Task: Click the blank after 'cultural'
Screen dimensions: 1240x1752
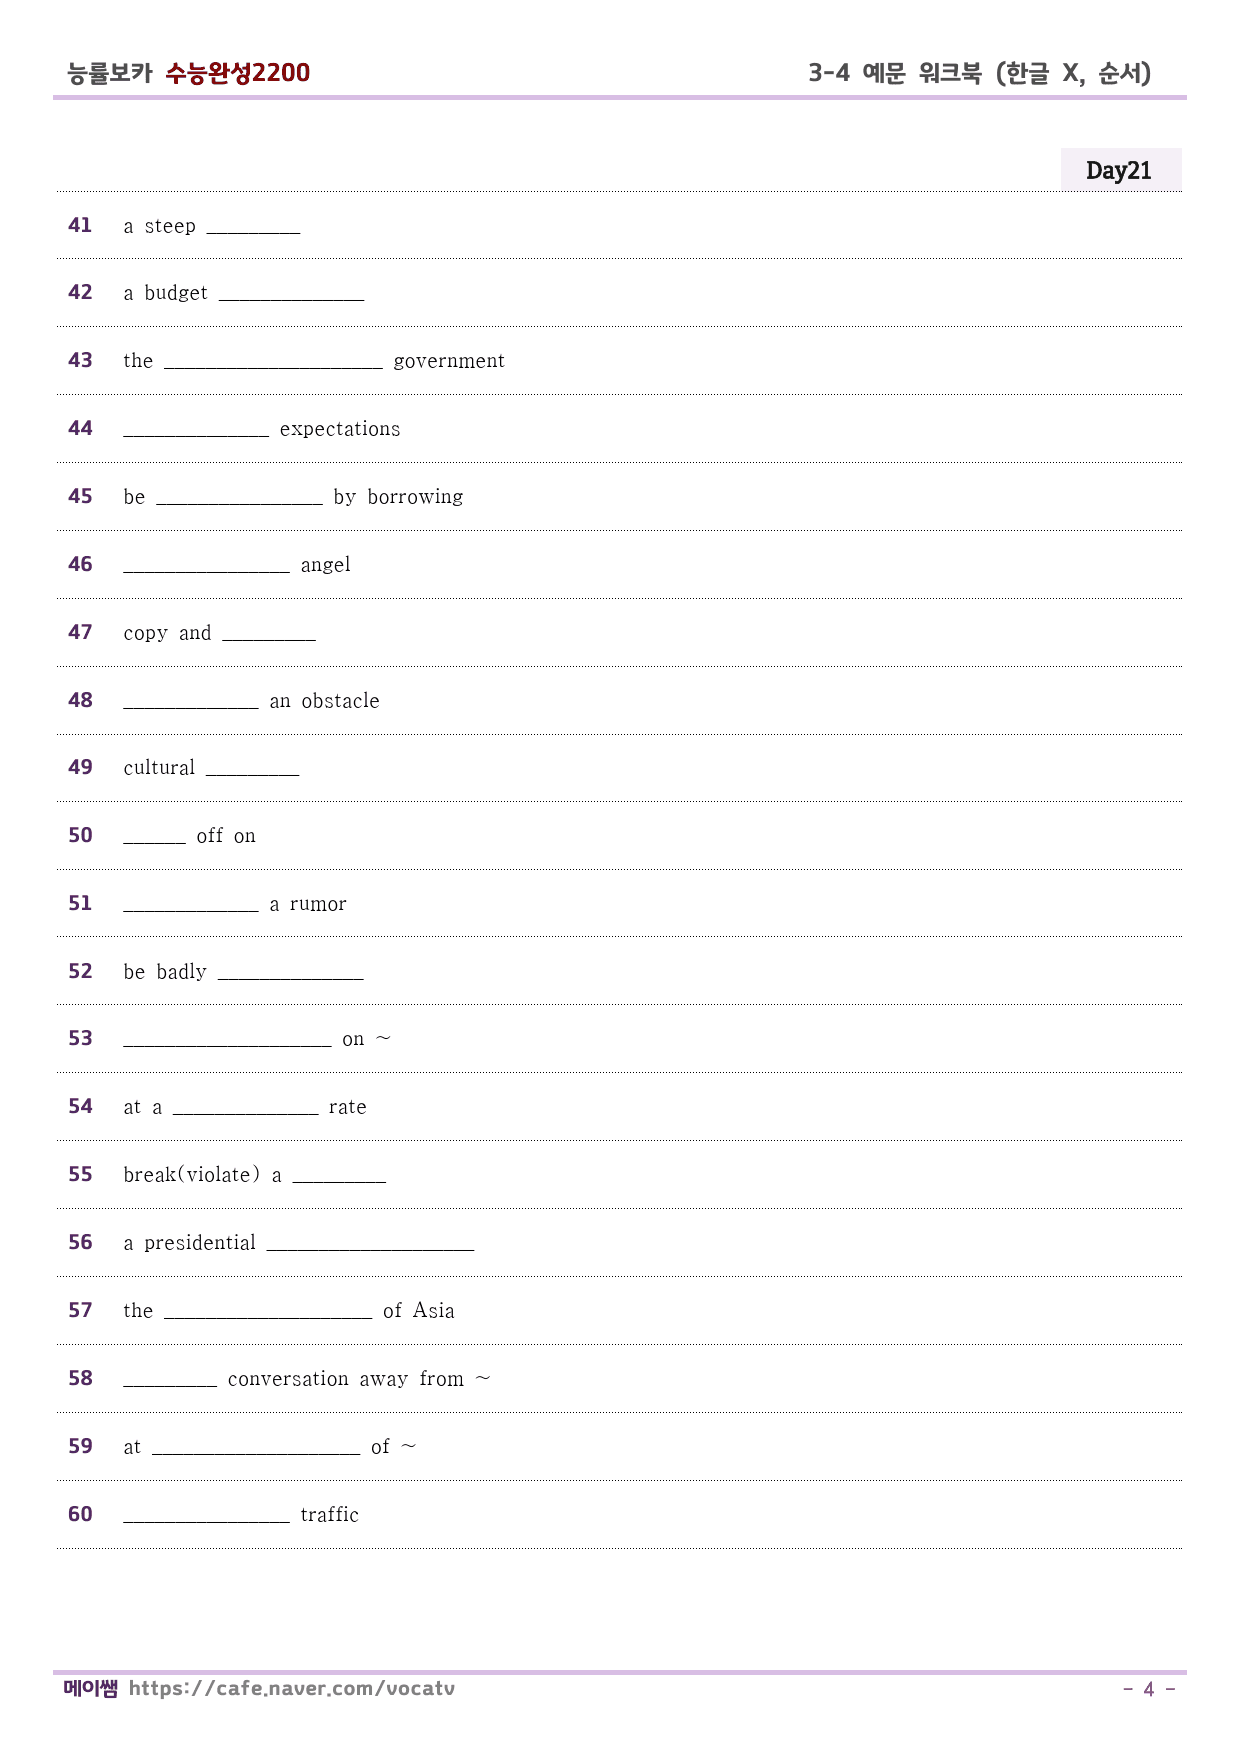Action: [253, 769]
